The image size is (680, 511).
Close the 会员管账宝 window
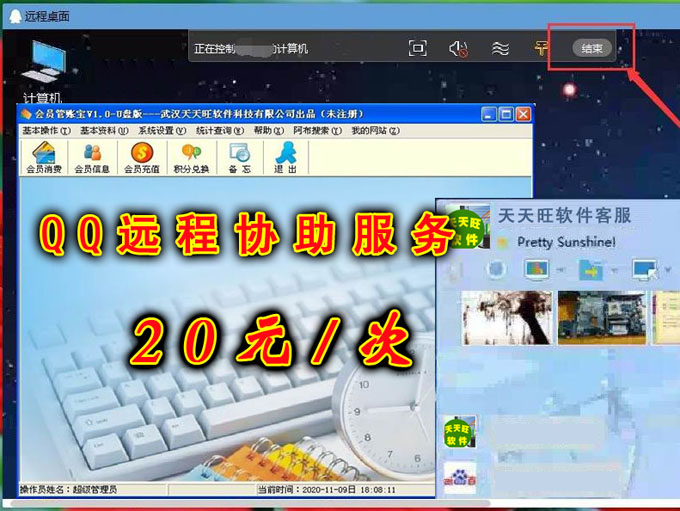tap(523, 115)
